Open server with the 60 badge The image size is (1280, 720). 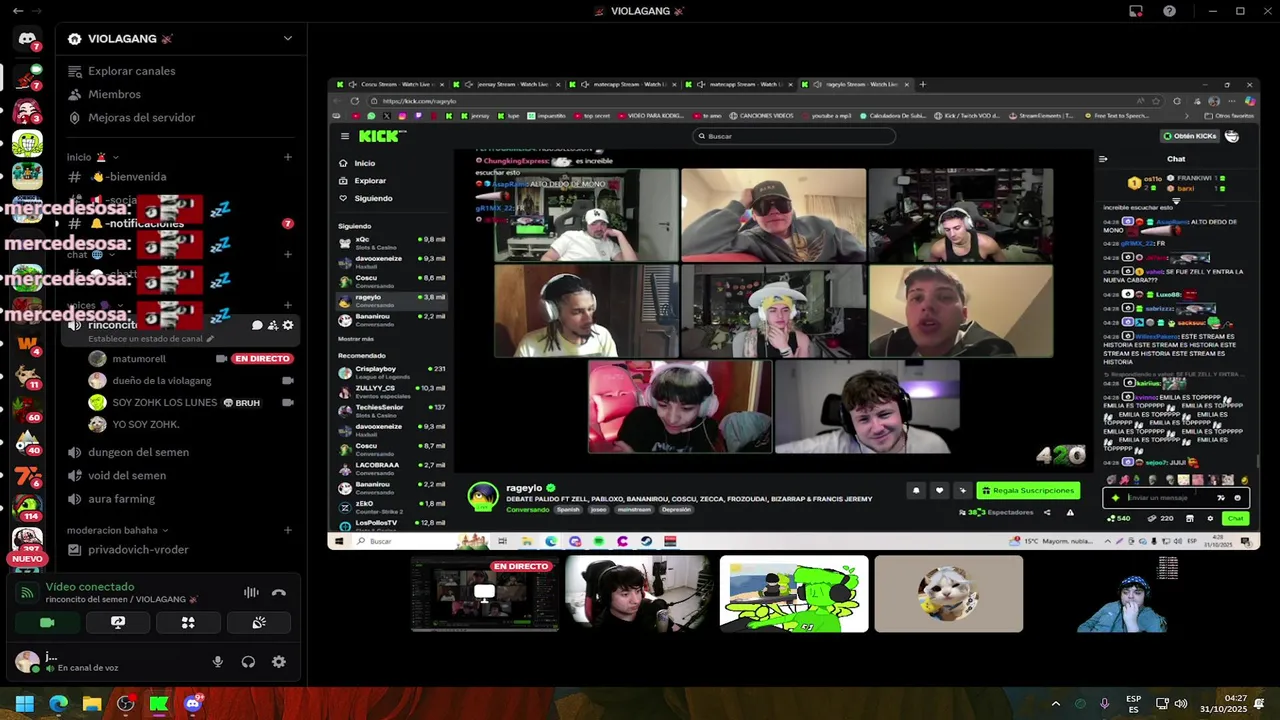[x=27, y=409]
